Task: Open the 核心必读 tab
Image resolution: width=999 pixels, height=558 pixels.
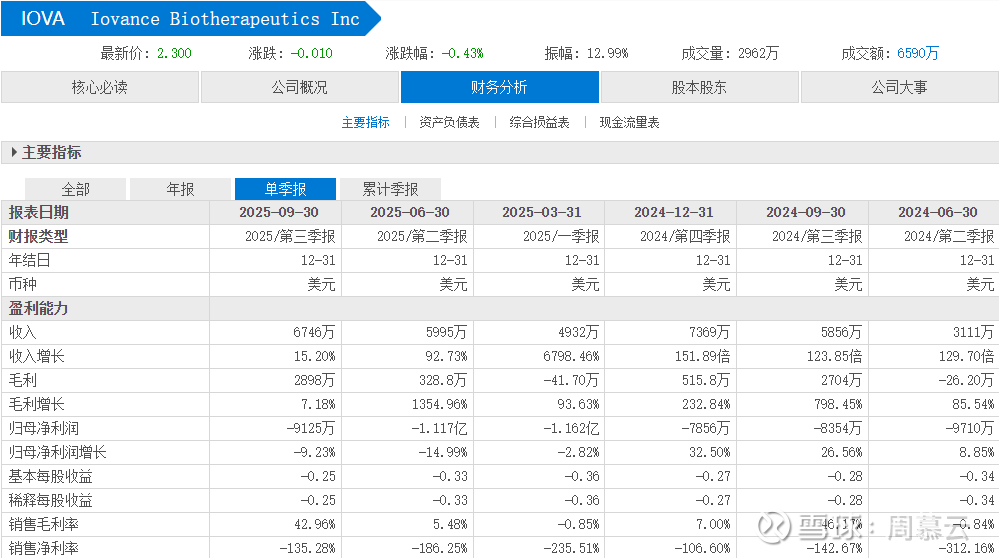Action: [100, 87]
